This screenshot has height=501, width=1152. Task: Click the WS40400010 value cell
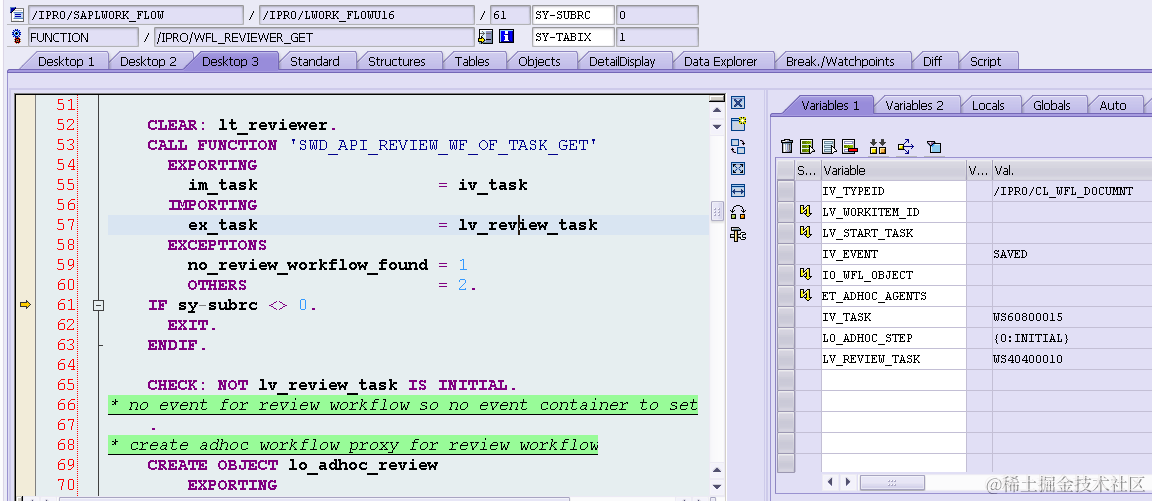coord(1071,359)
